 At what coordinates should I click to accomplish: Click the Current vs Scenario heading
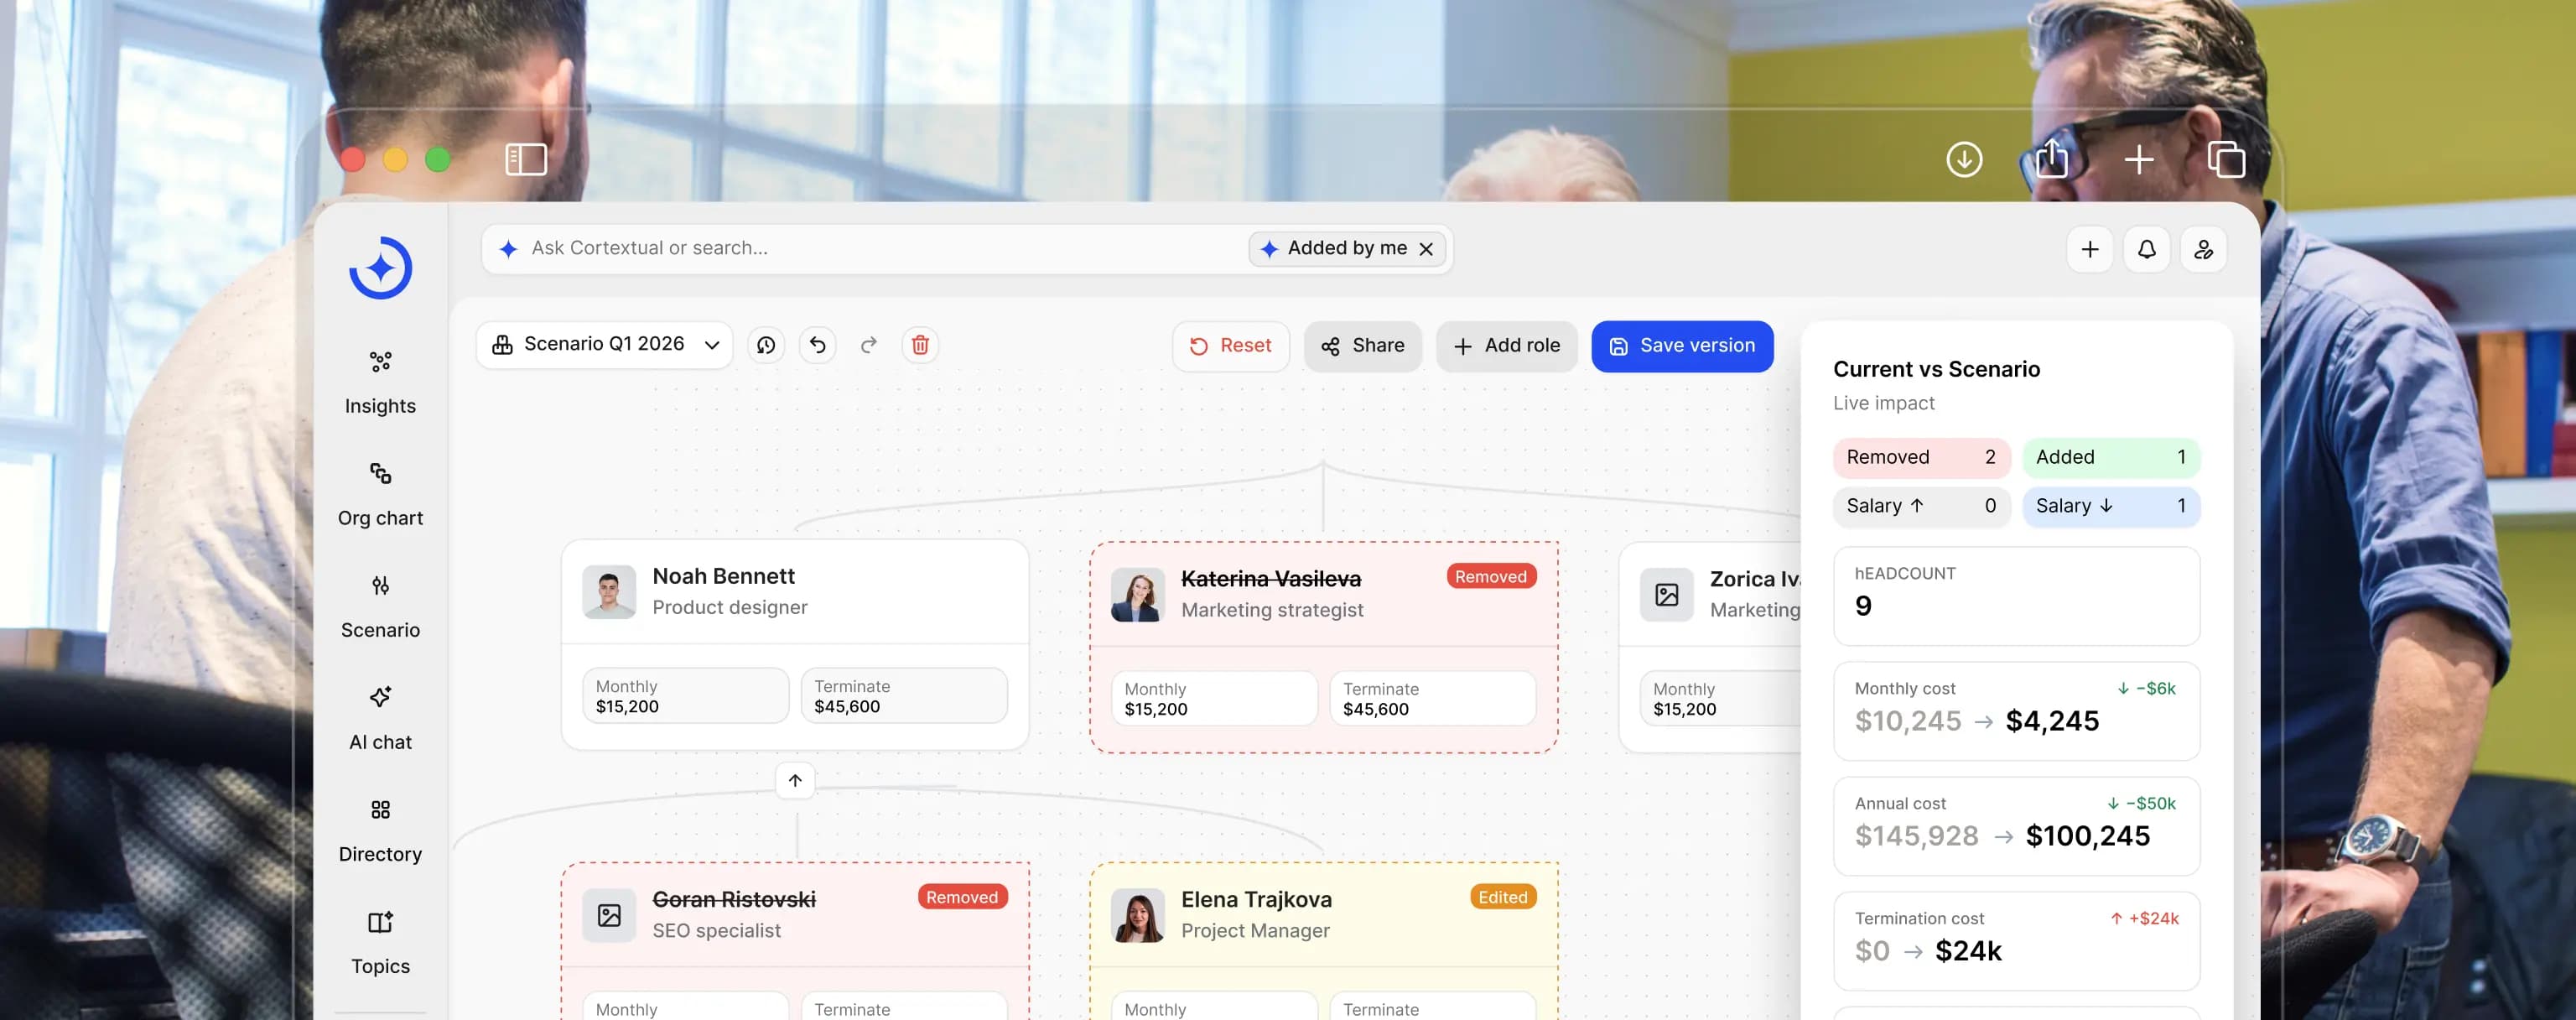[1936, 369]
